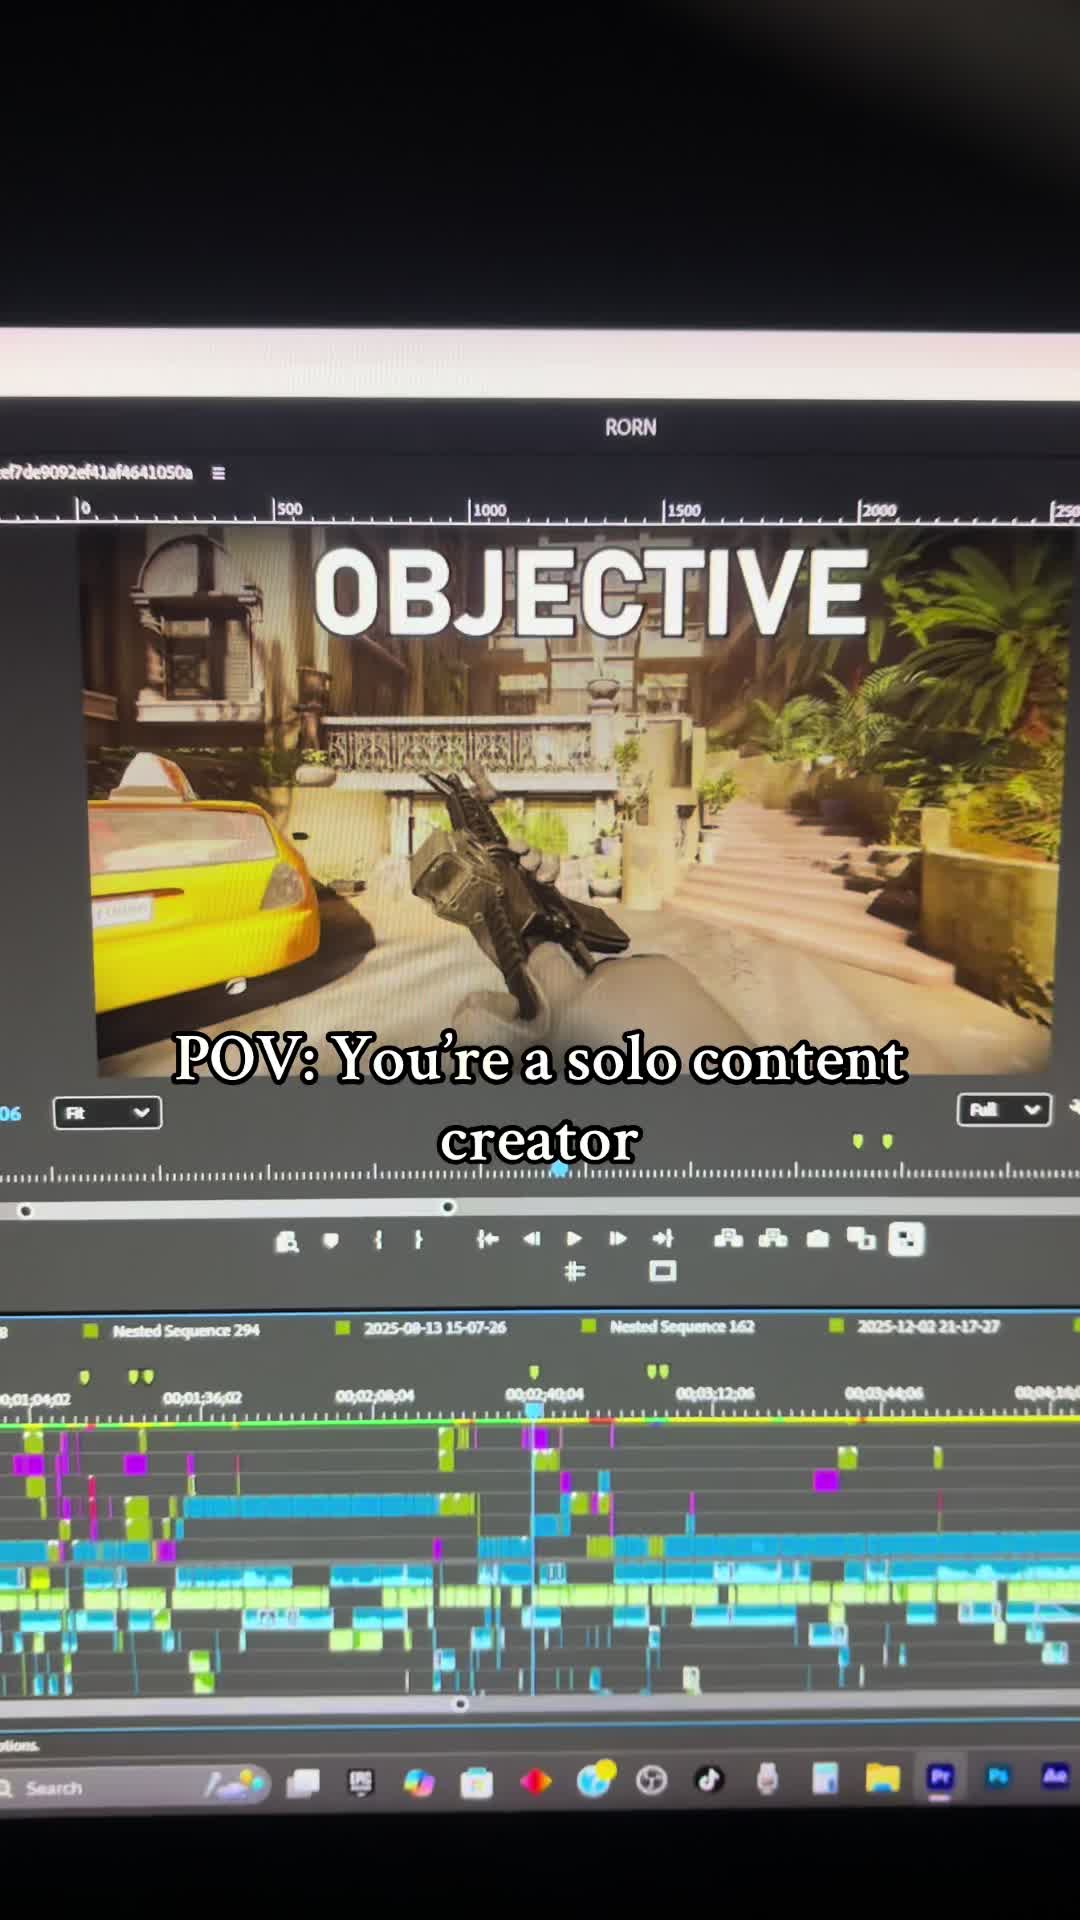Click the Program Monitor blue playhead
Viewport: 1080px width, 1920px height.
click(560, 1169)
